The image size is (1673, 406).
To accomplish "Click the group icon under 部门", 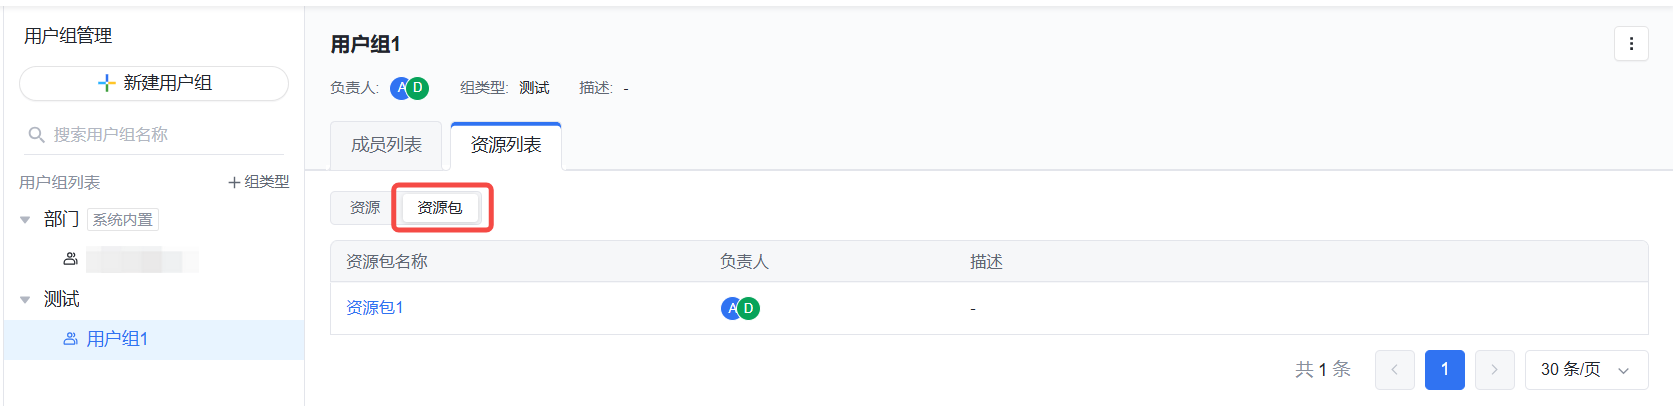I will coord(71,259).
